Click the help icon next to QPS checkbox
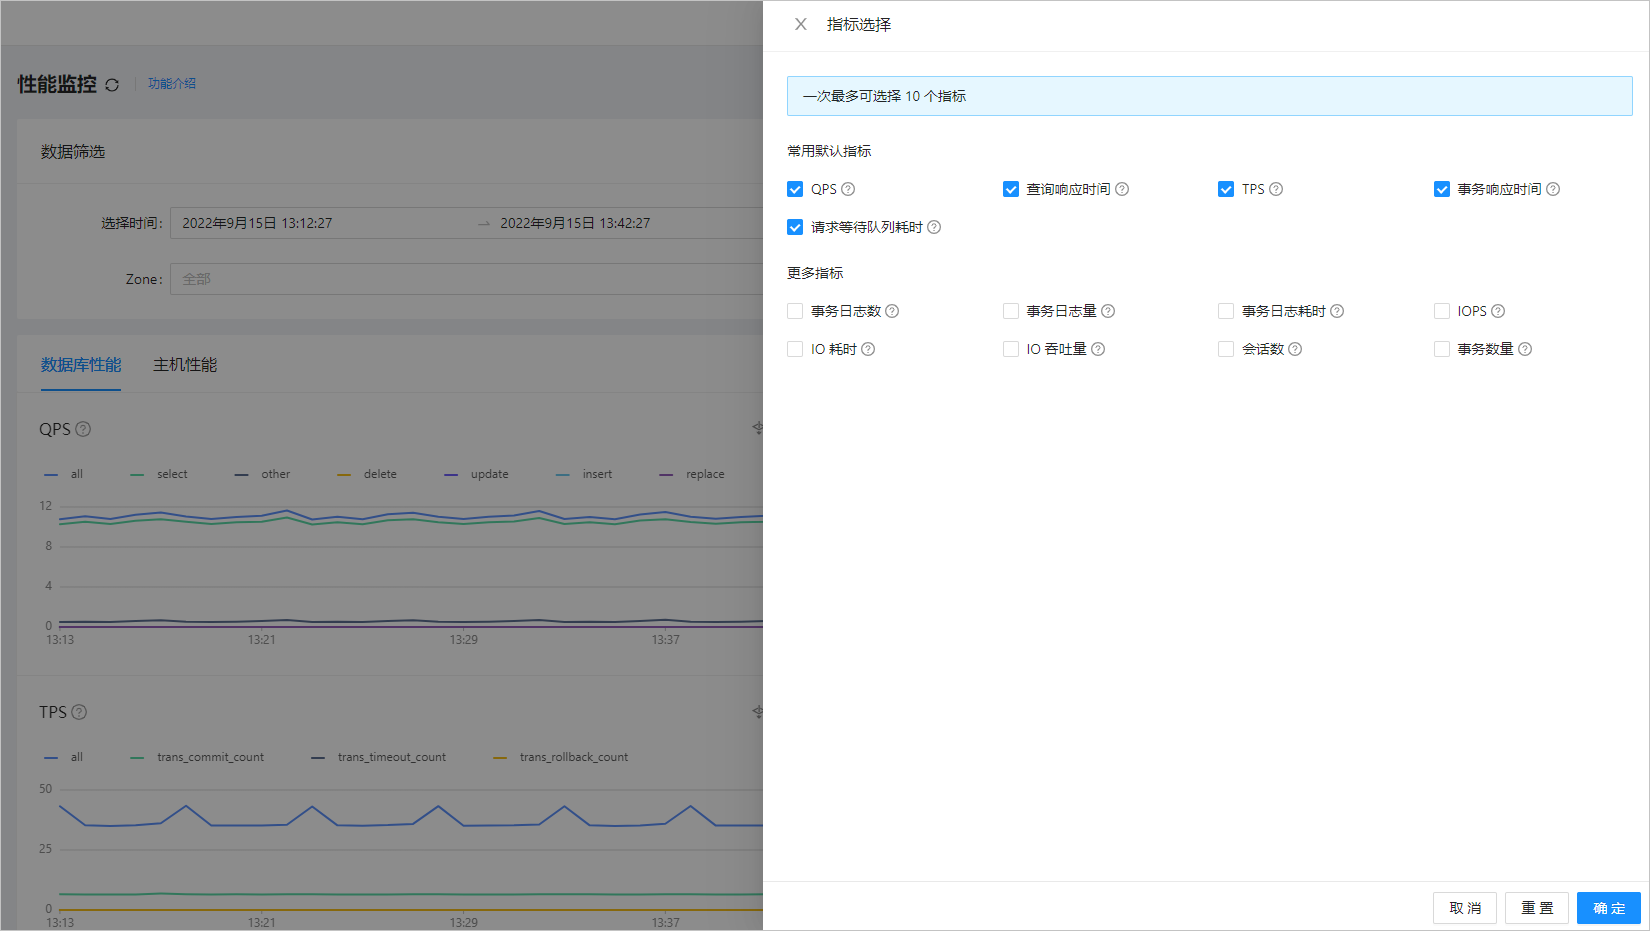Viewport: 1650px width, 931px height. 847,188
